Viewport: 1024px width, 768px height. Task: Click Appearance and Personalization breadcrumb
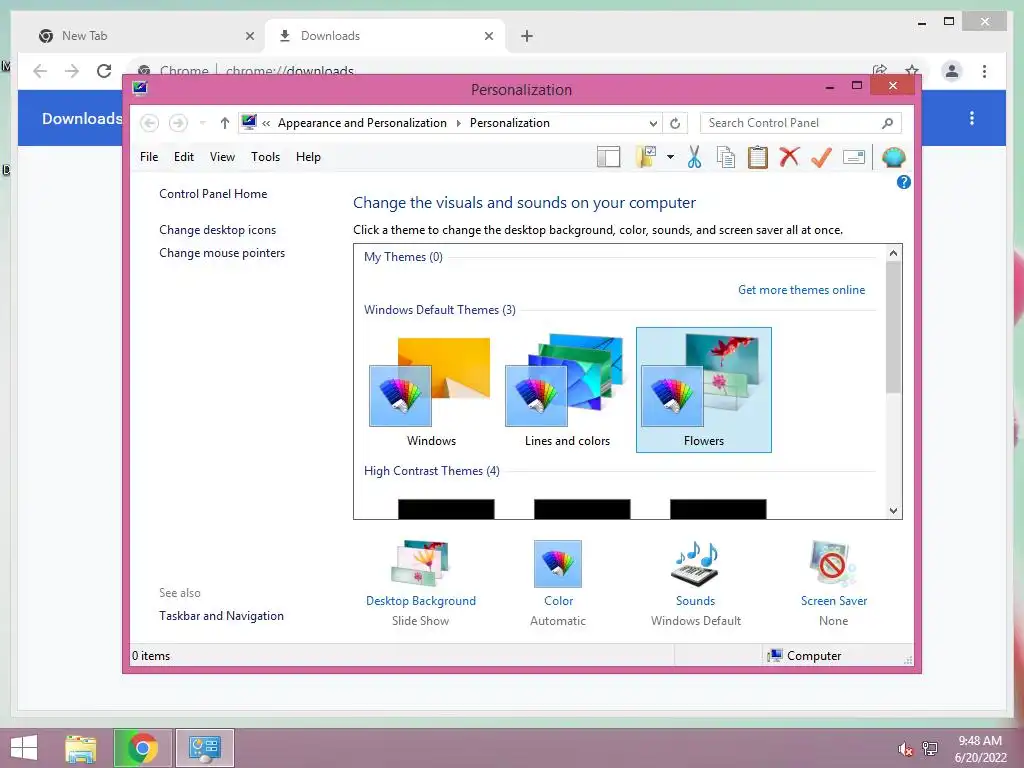coord(362,123)
